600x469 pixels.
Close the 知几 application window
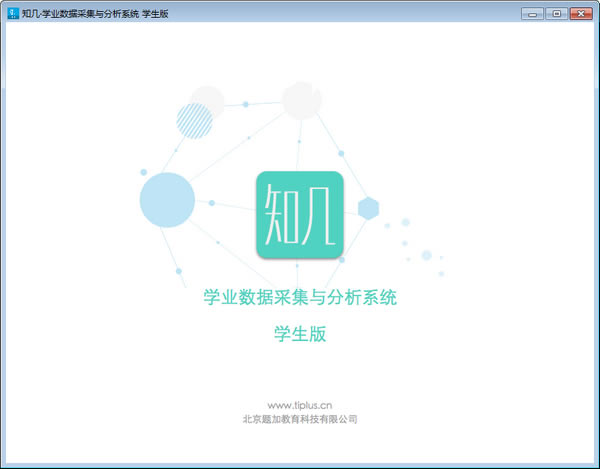pyautogui.click(x=581, y=14)
